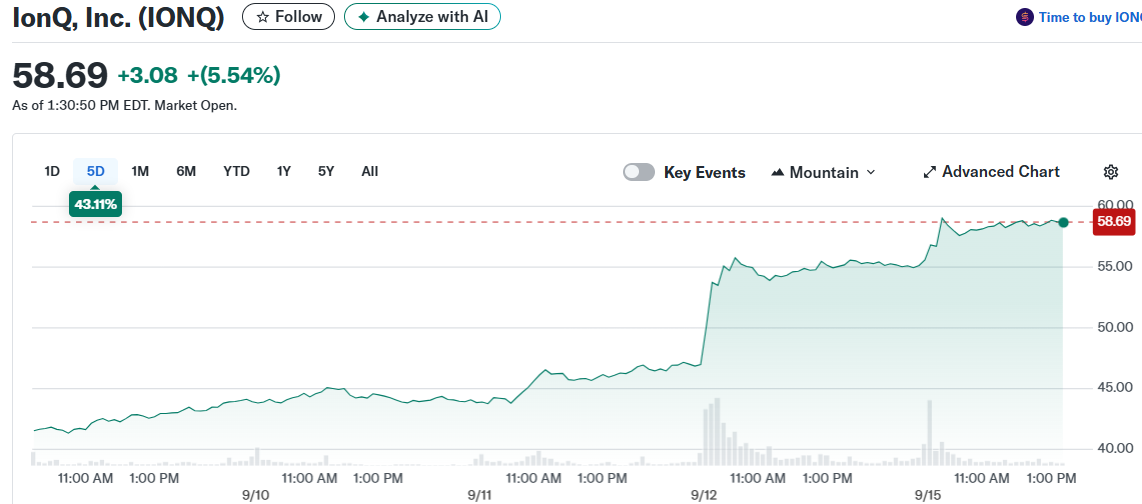Click the 9/11 date label
This screenshot has width=1142, height=504.
[x=480, y=495]
